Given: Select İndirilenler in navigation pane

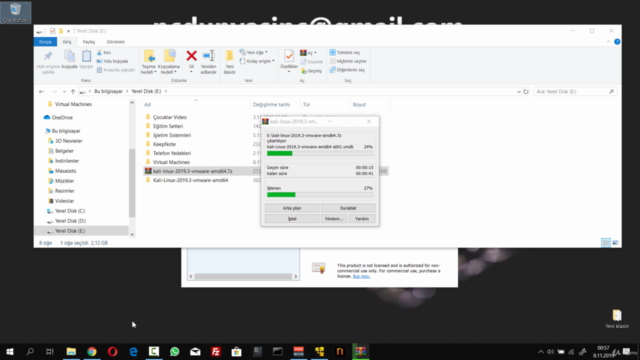Looking at the screenshot, I should [x=67, y=161].
